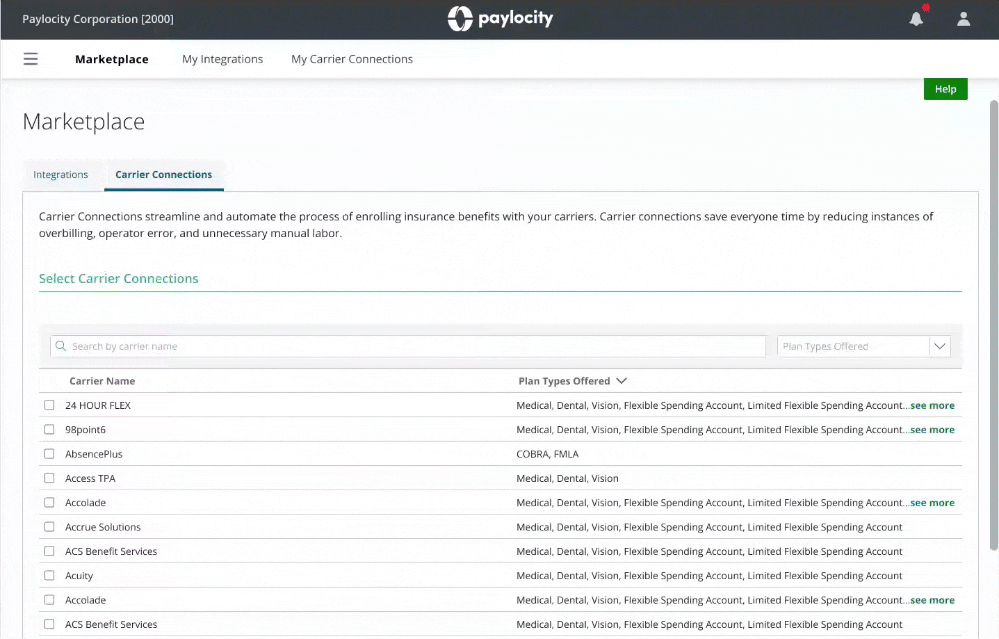Open the hamburger navigation menu
The height and width of the screenshot is (639, 999).
31,59
